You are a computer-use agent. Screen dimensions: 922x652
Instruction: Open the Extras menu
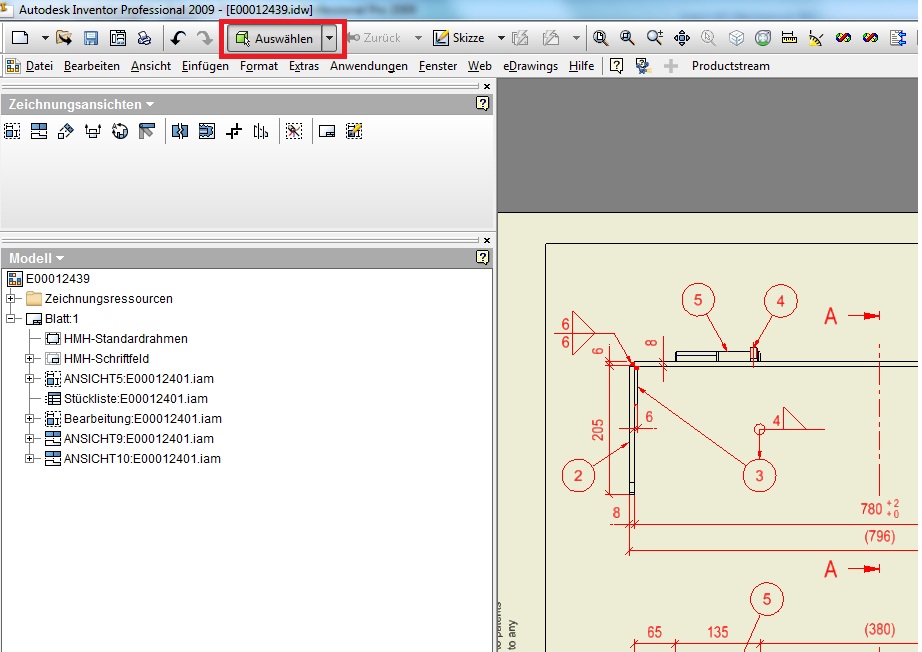click(x=303, y=66)
